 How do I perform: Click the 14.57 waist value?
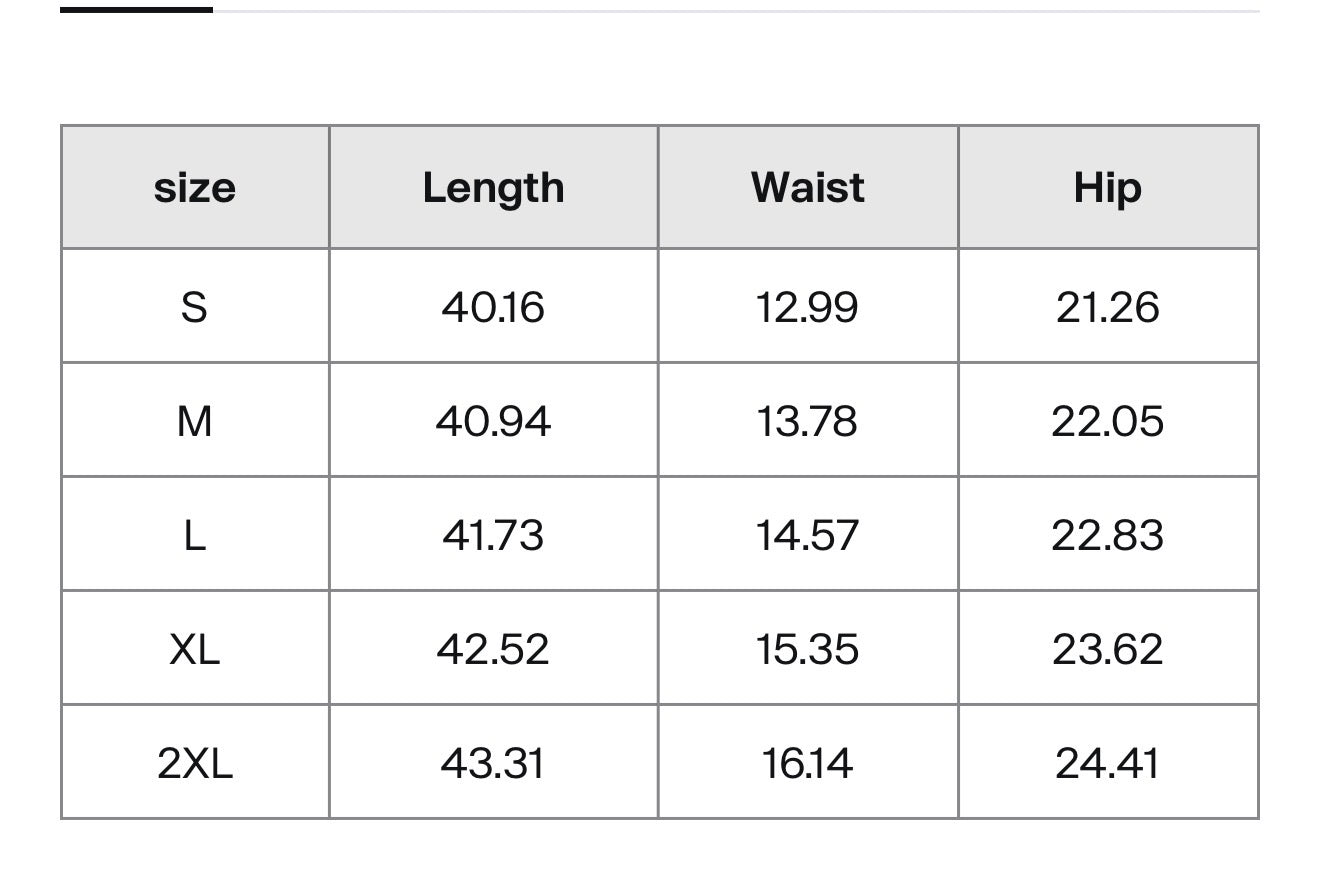(x=808, y=535)
